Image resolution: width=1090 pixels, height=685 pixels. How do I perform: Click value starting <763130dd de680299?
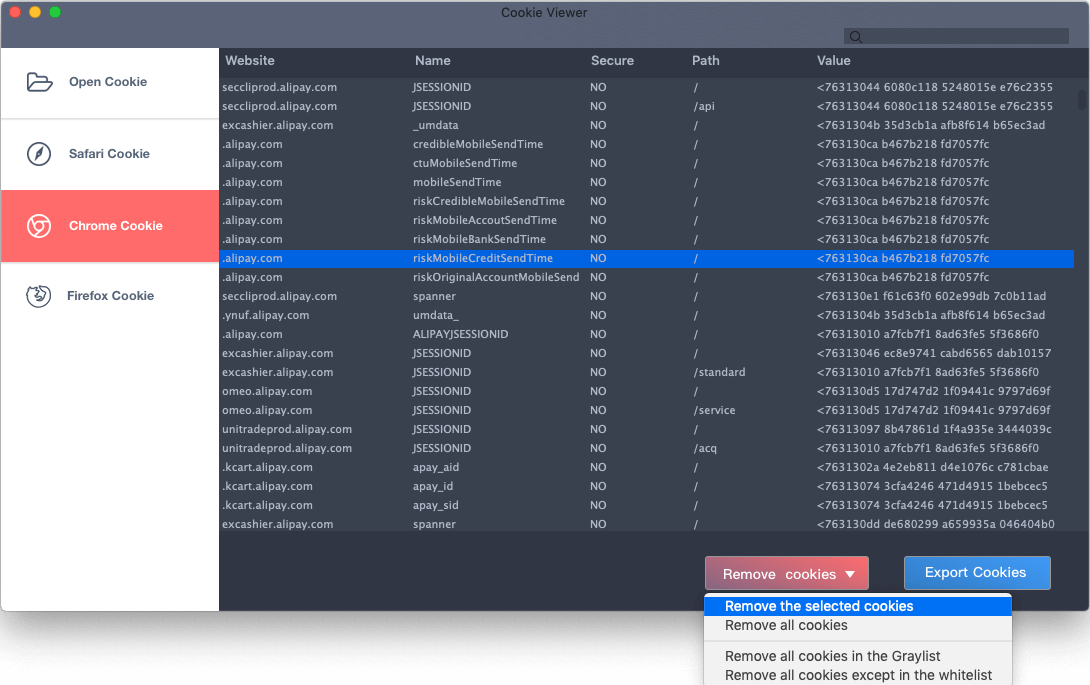coord(935,524)
